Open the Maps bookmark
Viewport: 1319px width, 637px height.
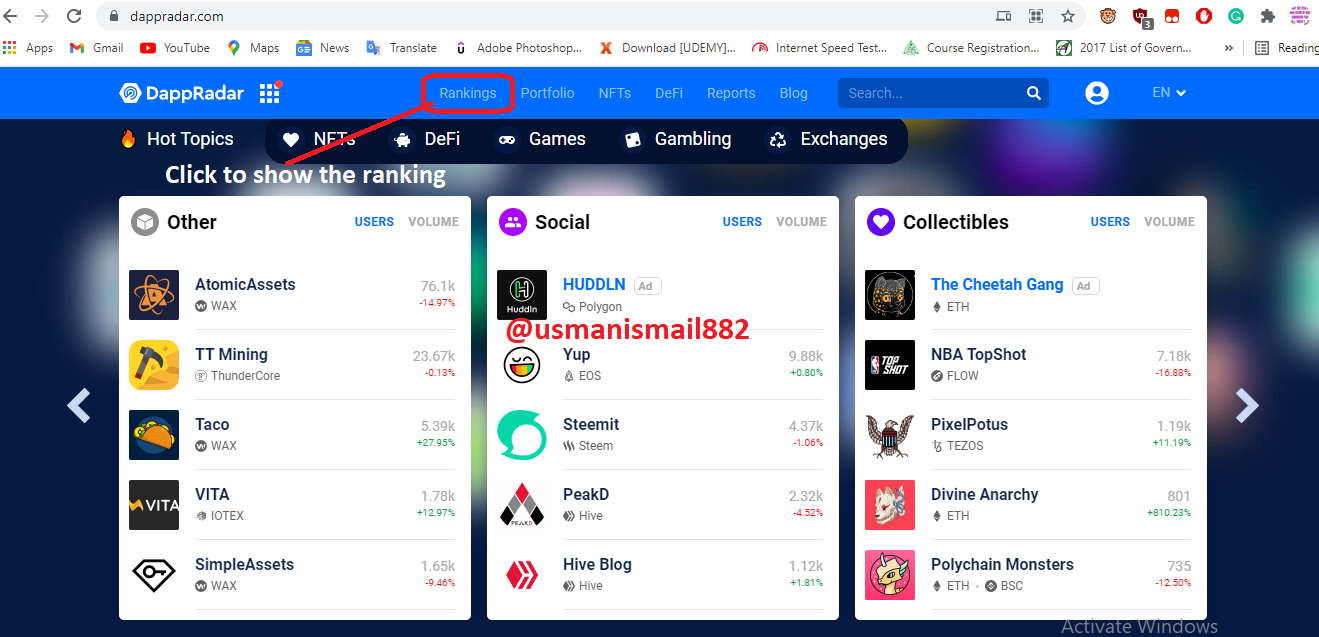click(x=253, y=48)
